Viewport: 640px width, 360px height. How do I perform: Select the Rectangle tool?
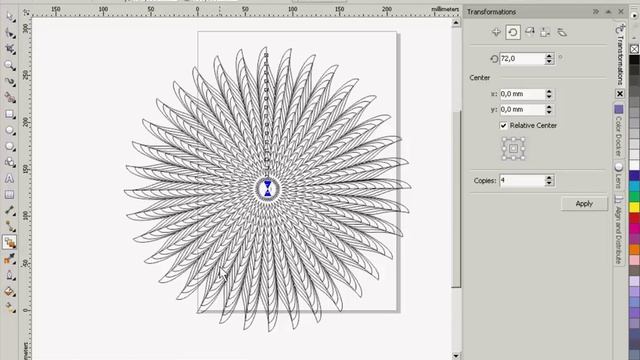pyautogui.click(x=10, y=114)
